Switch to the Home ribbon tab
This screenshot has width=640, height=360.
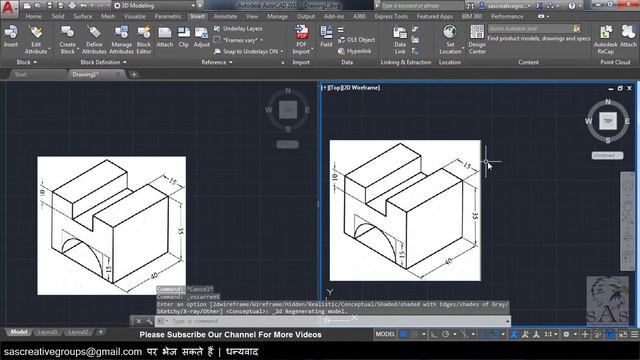pos(33,16)
